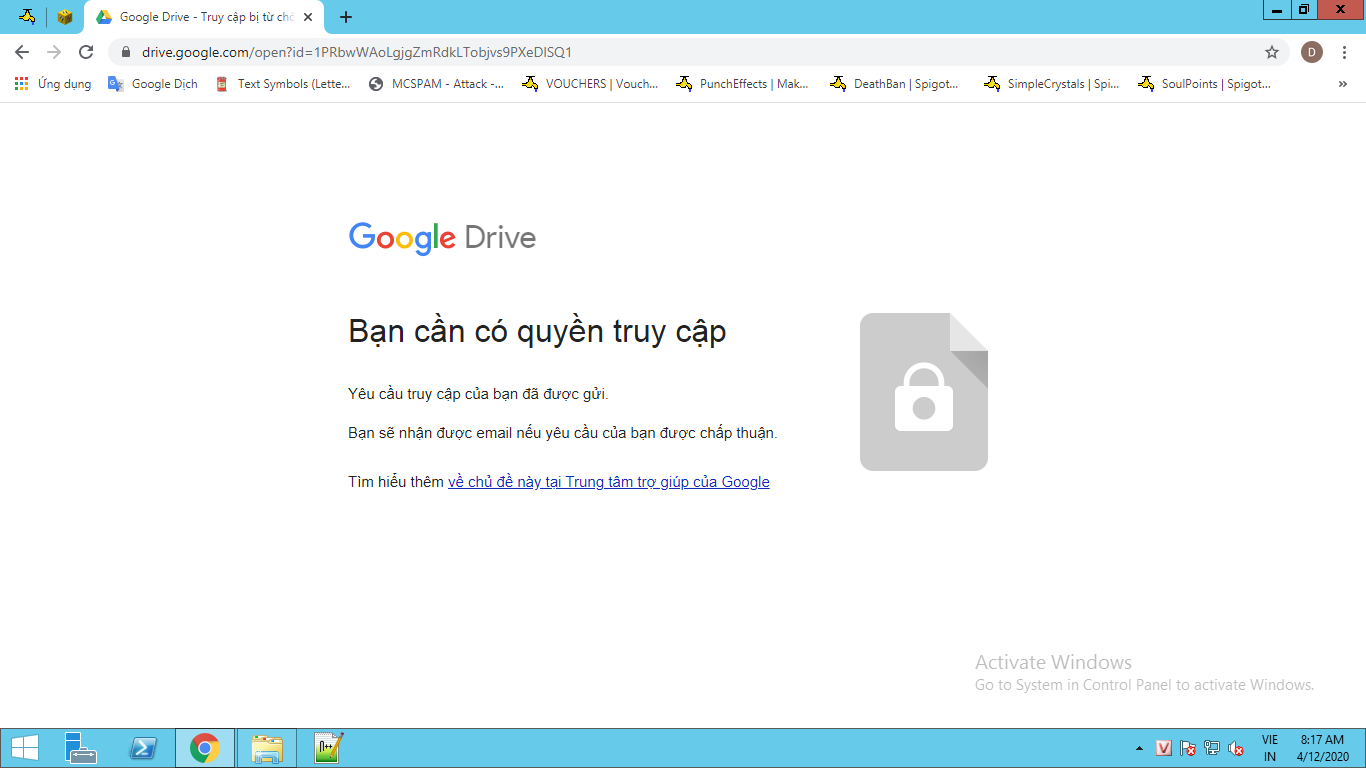The height and width of the screenshot is (768, 1366).
Task: Open the Chrome three-dot menu
Action: coord(1345,52)
